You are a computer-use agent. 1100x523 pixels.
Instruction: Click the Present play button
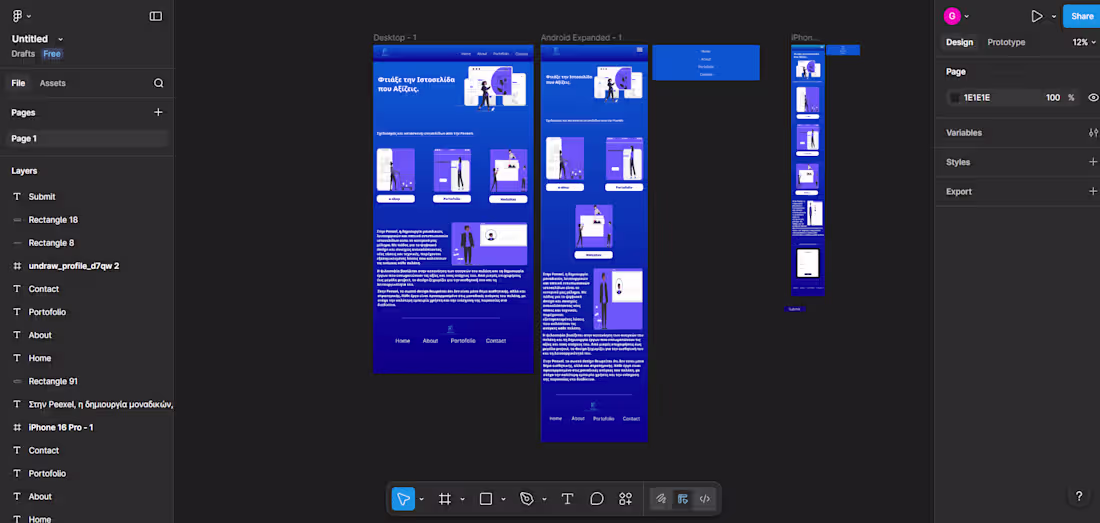point(1037,16)
